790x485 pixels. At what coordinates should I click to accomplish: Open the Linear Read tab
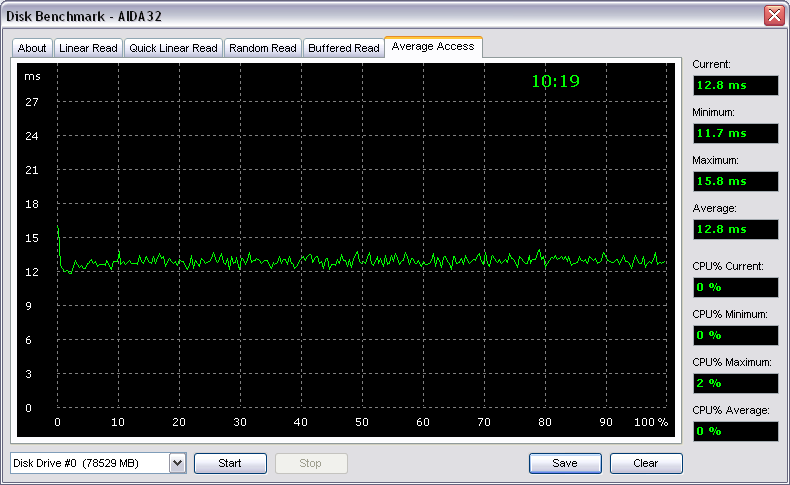coord(88,48)
